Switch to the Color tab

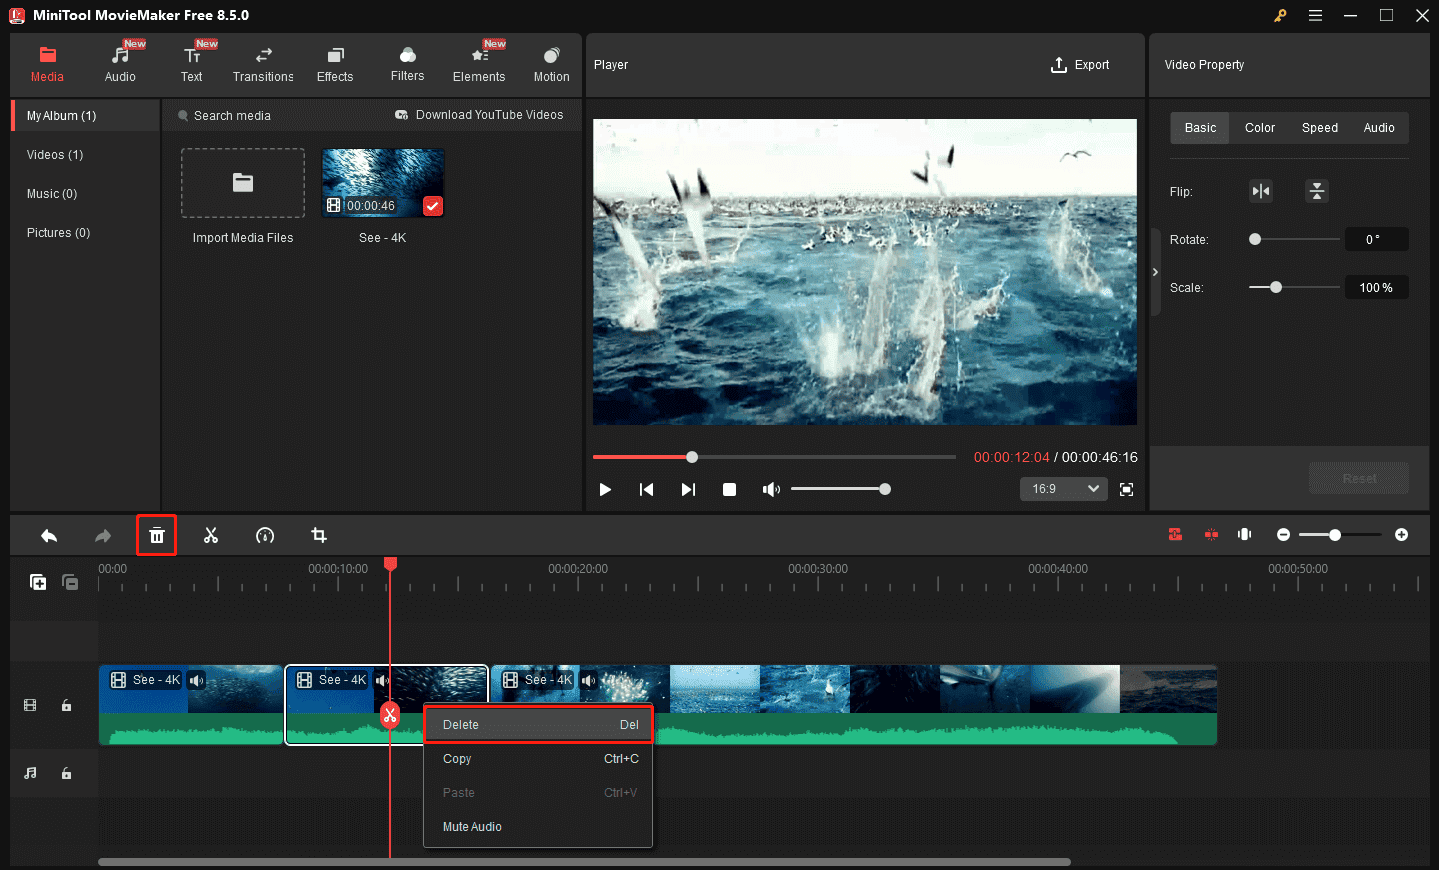pyautogui.click(x=1259, y=128)
